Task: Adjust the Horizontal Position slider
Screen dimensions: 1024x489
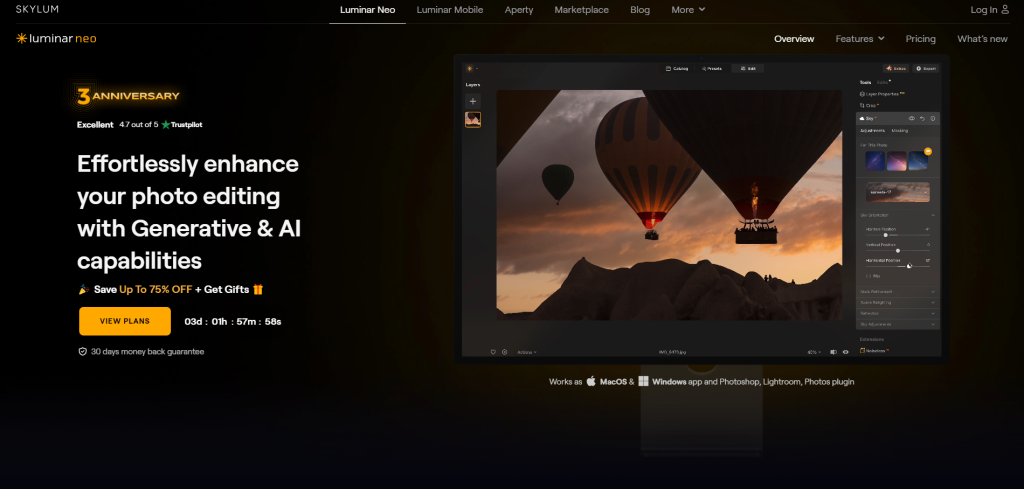Action: (898, 264)
